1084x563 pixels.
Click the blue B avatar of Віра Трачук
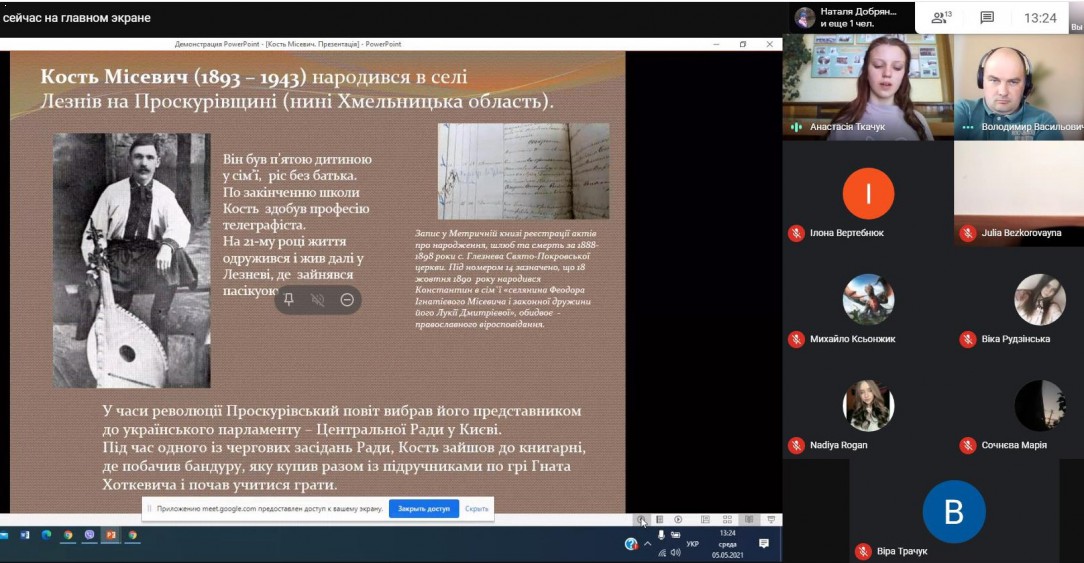click(x=954, y=512)
